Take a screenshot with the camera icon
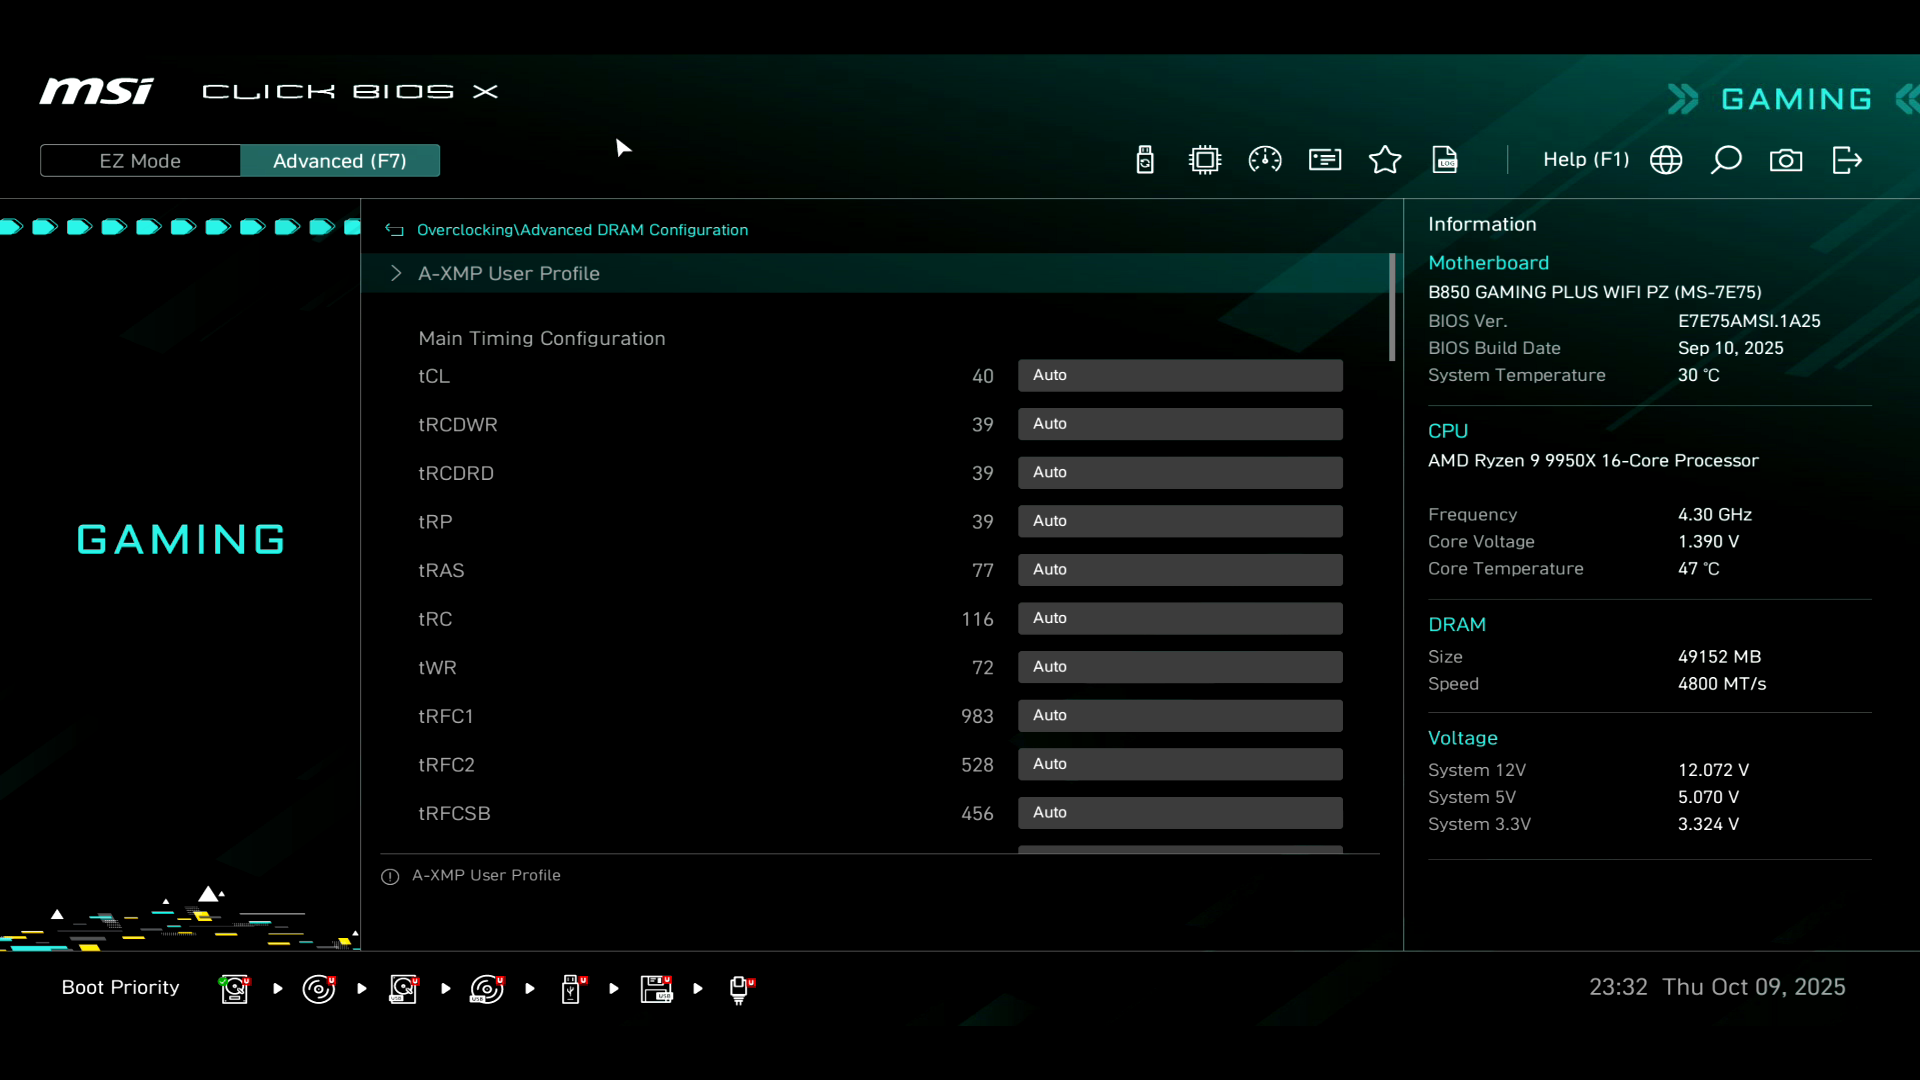Screen dimensions: 1920x1080 point(1786,160)
